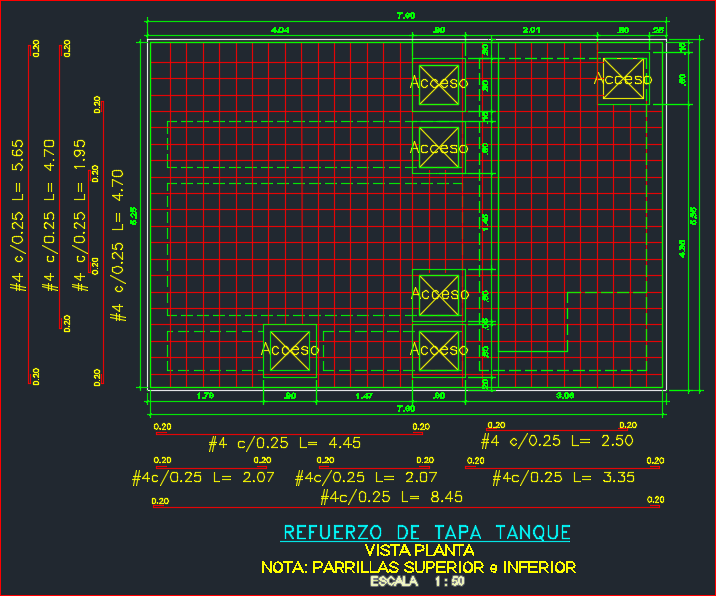Click the VISTA PLANTA subtitle text
The width and height of the screenshot is (716, 596).
coord(419,550)
